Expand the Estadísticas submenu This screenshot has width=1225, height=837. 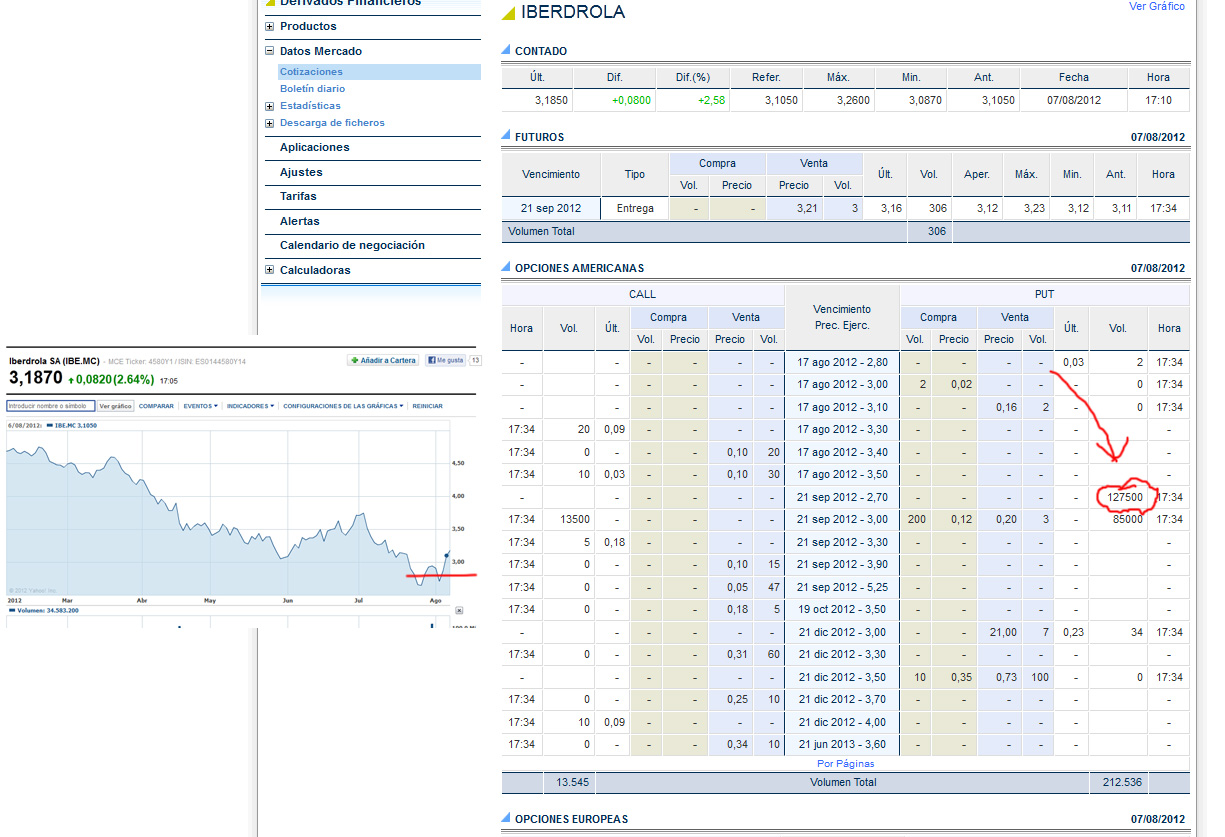pyautogui.click(x=270, y=106)
